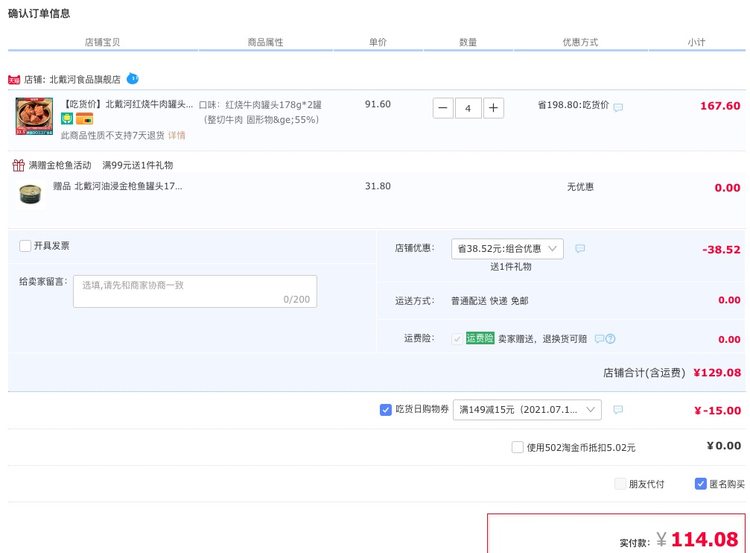
Task: Click the 普通配送 快递 免邮 shipping text
Action: tap(490, 301)
